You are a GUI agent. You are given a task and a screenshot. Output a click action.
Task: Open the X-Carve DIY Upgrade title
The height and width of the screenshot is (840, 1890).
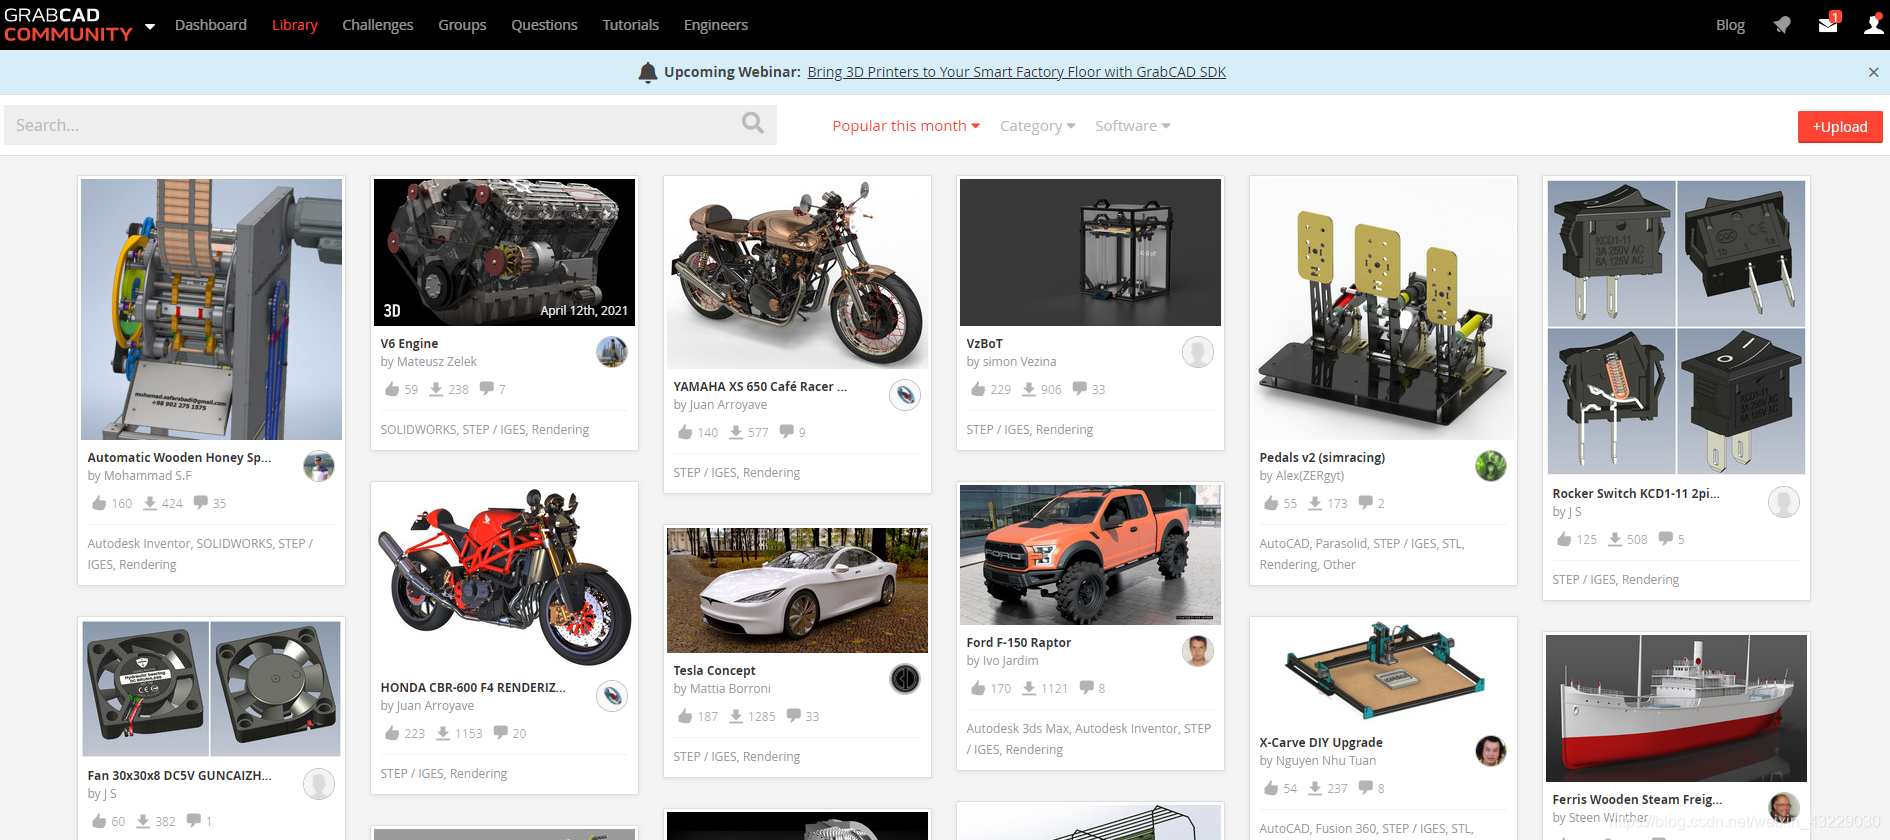click(x=1321, y=742)
